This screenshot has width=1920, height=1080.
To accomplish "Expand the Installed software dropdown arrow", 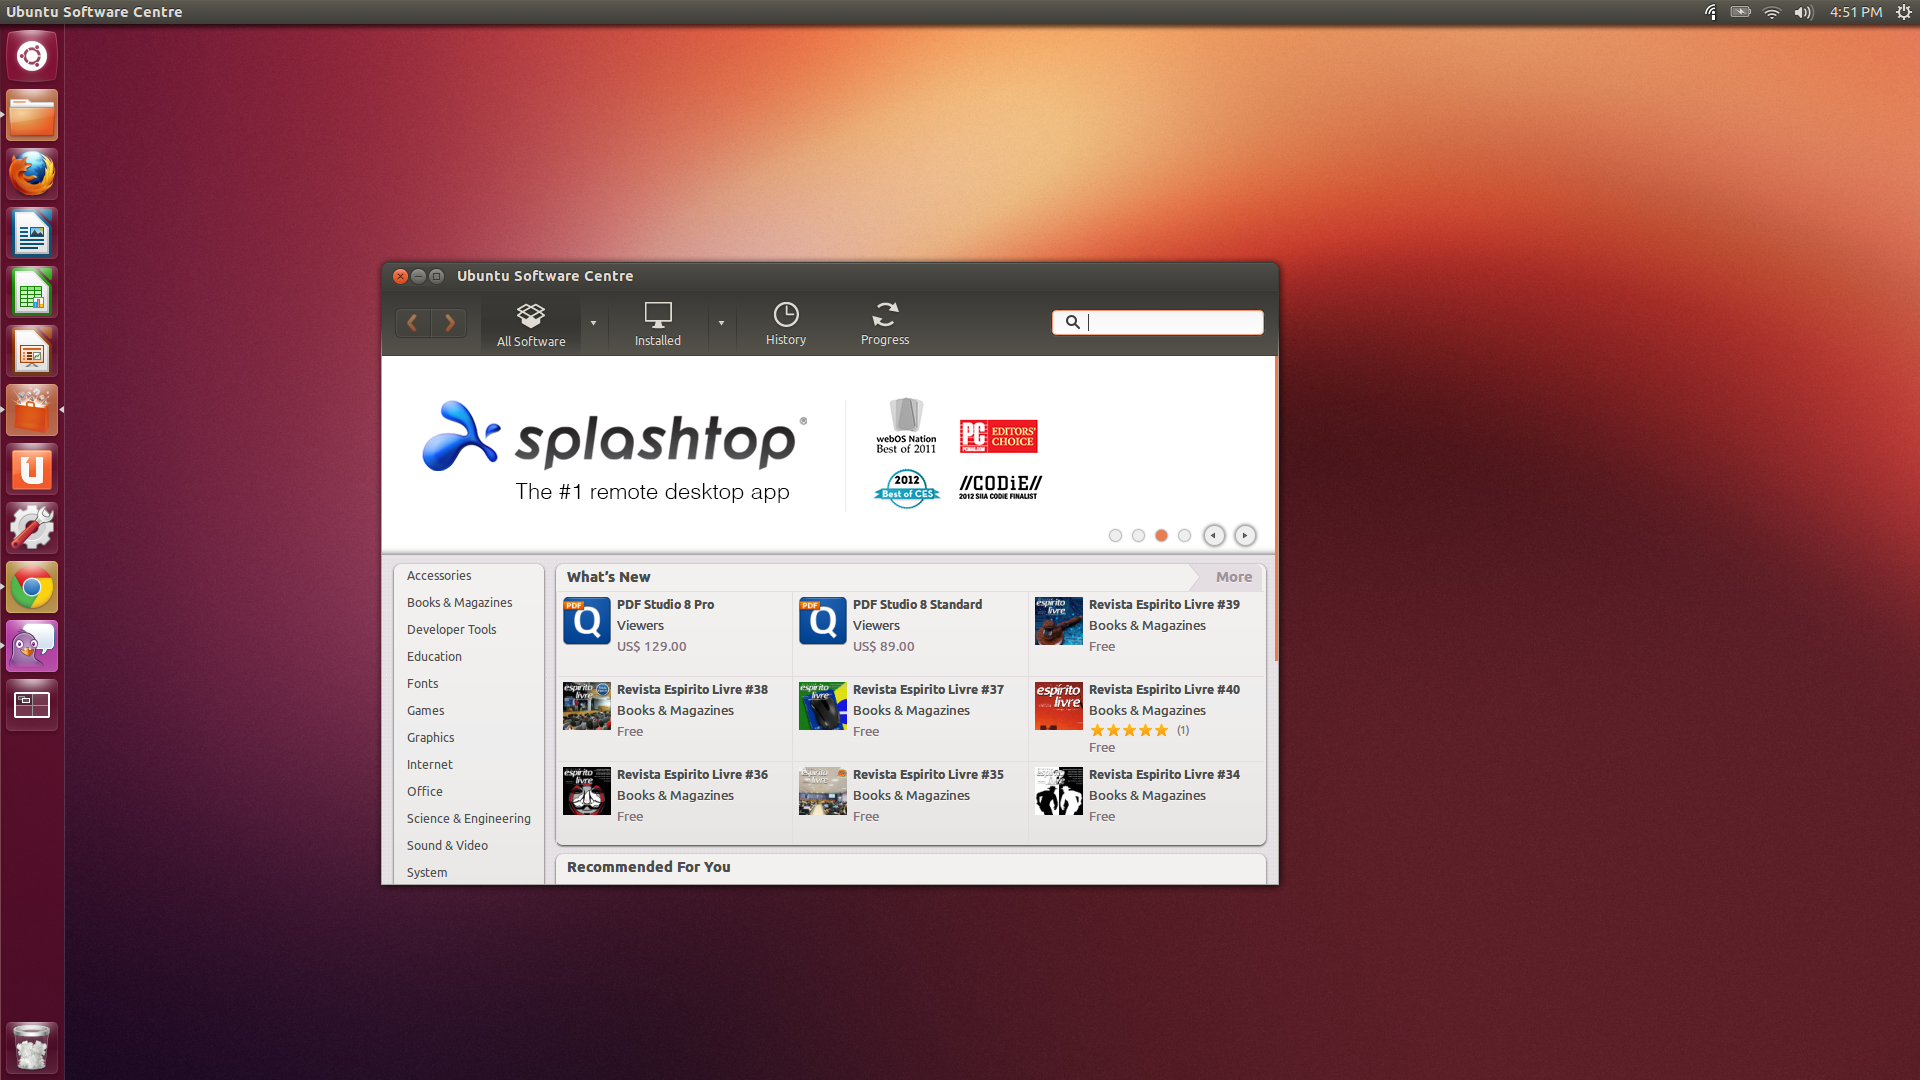I will [x=721, y=322].
